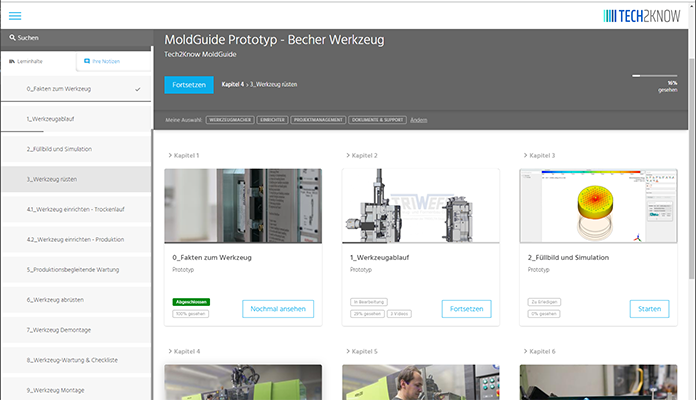Click the Nochmal ansehen button
Screen dimensions: 696x400
click(x=278, y=309)
